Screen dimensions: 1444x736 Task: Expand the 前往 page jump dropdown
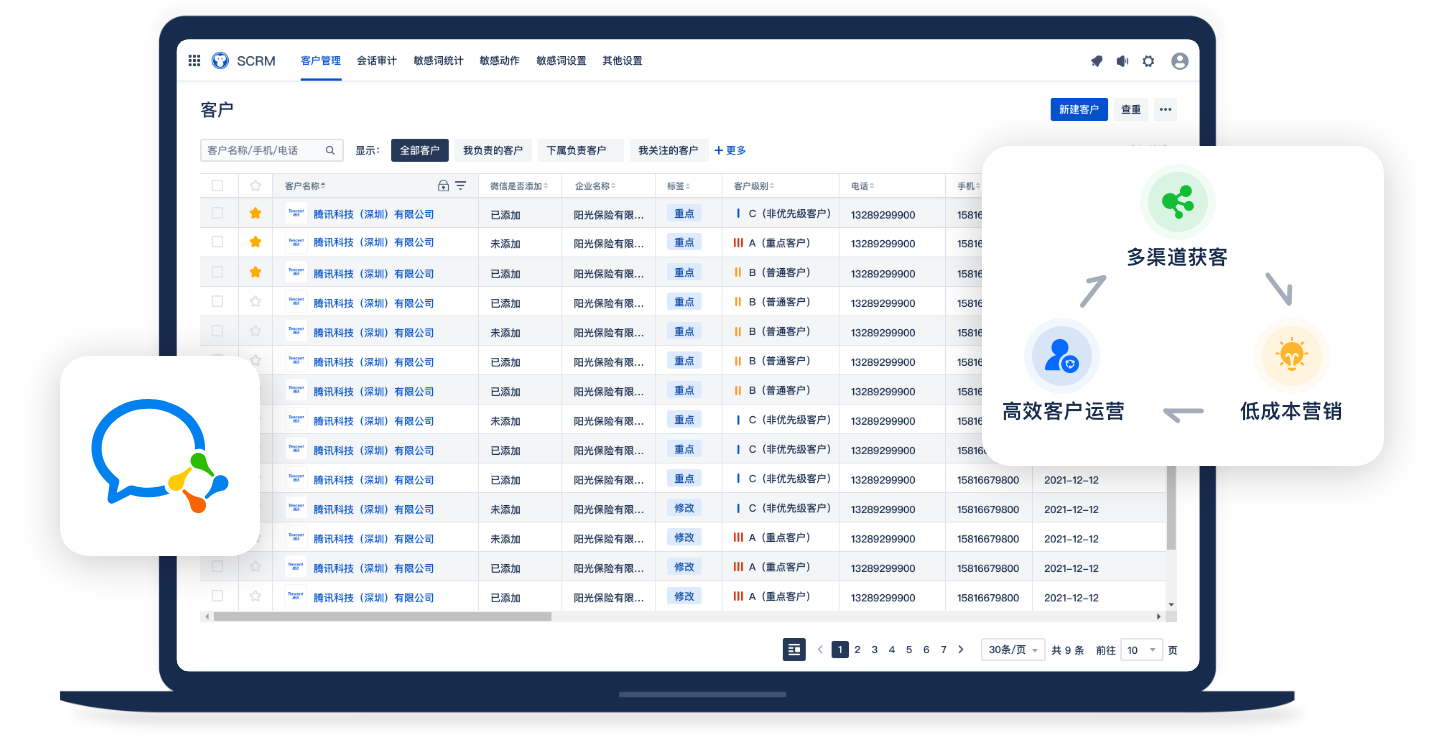[x=1141, y=650]
